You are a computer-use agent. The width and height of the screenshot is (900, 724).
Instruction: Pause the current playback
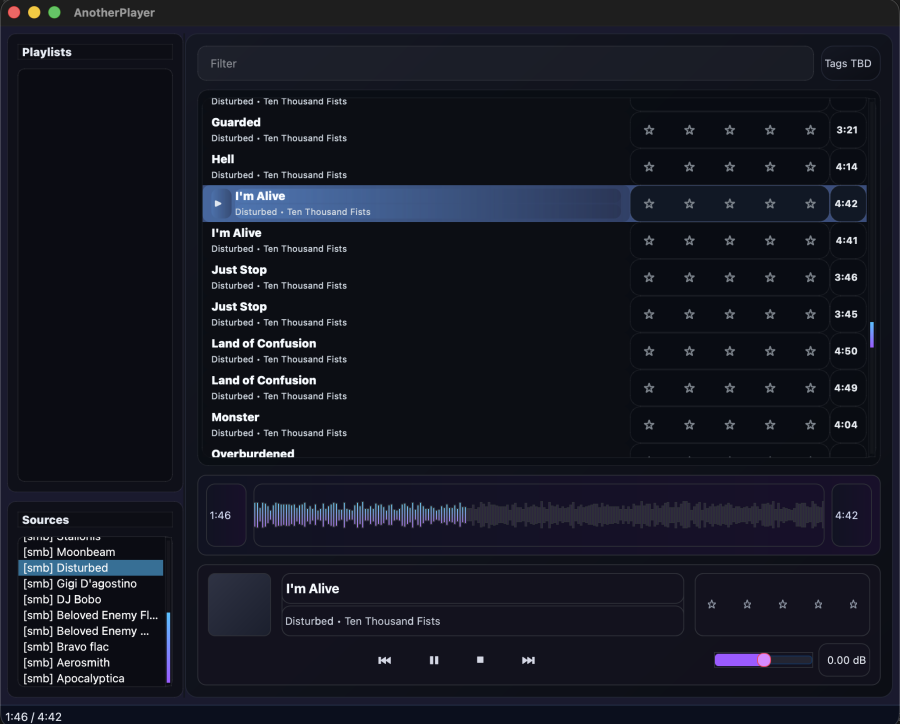(434, 660)
